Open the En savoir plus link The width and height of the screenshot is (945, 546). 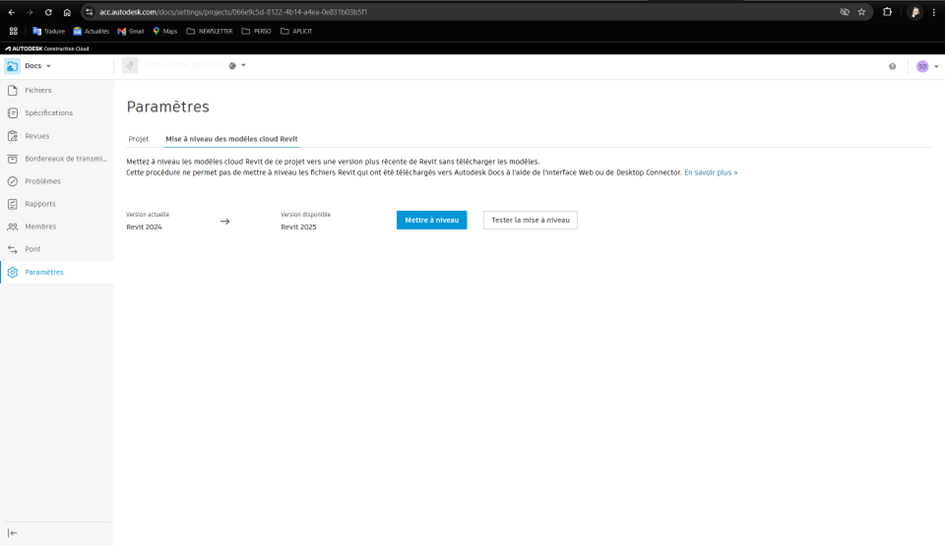pos(710,172)
